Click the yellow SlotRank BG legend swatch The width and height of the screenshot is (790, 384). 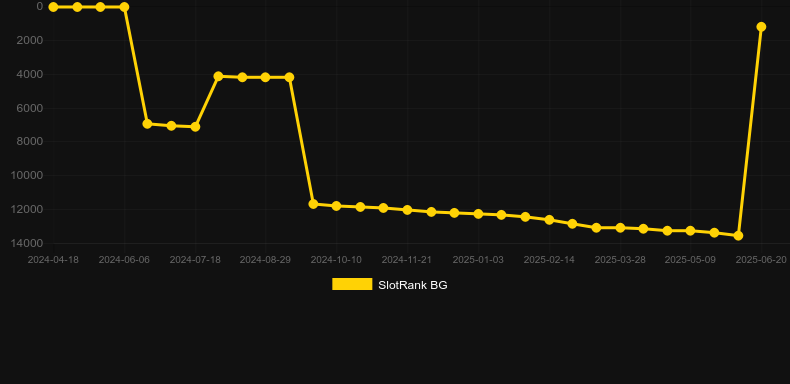click(352, 284)
